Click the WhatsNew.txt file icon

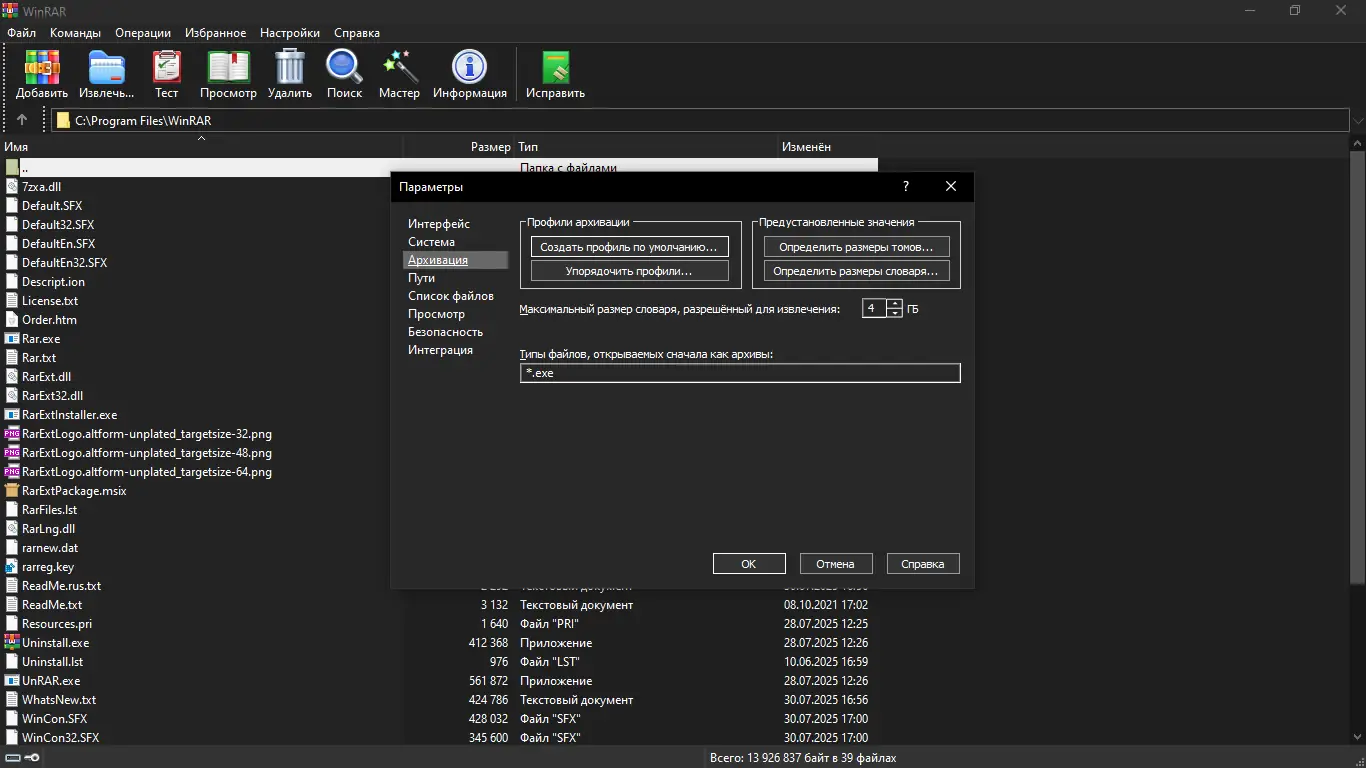coord(12,700)
